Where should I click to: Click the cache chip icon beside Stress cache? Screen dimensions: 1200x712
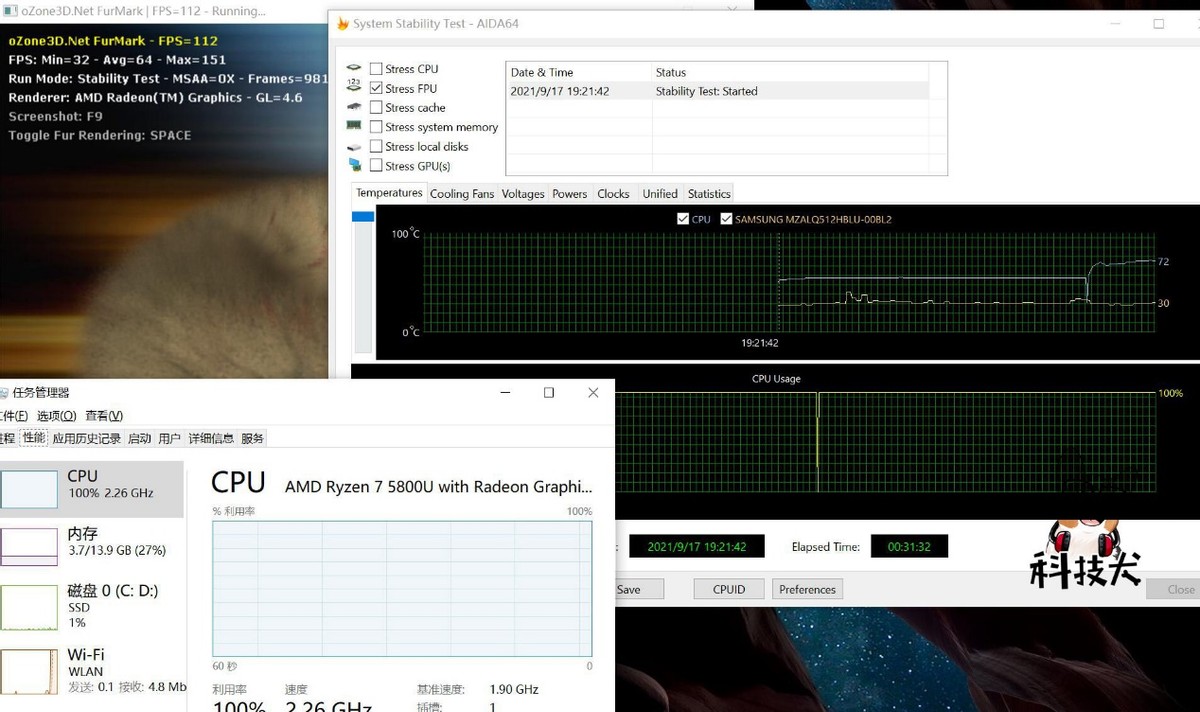pyautogui.click(x=354, y=107)
